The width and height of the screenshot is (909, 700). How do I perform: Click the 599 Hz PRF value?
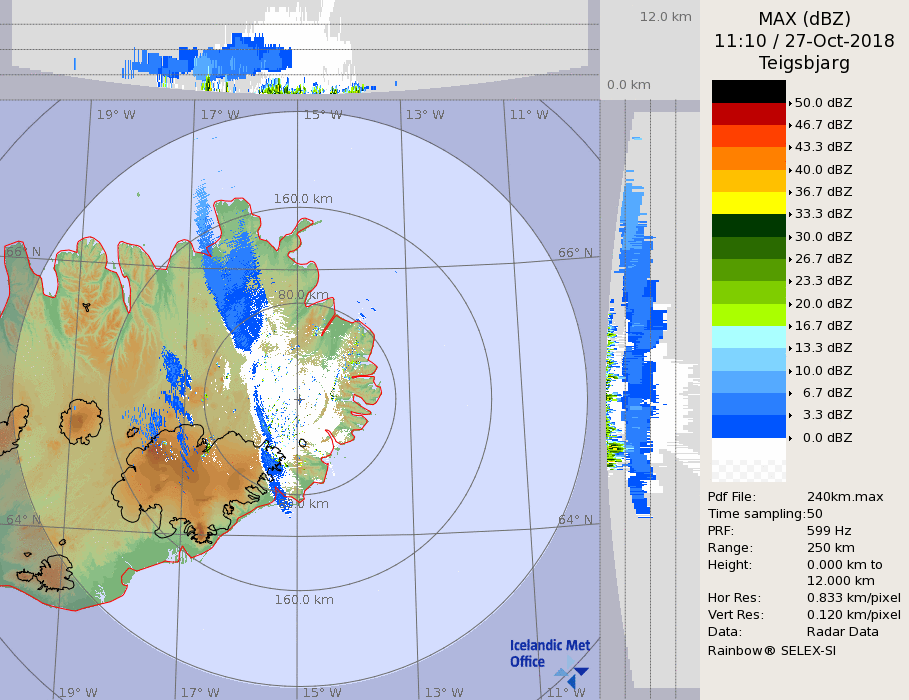point(829,531)
